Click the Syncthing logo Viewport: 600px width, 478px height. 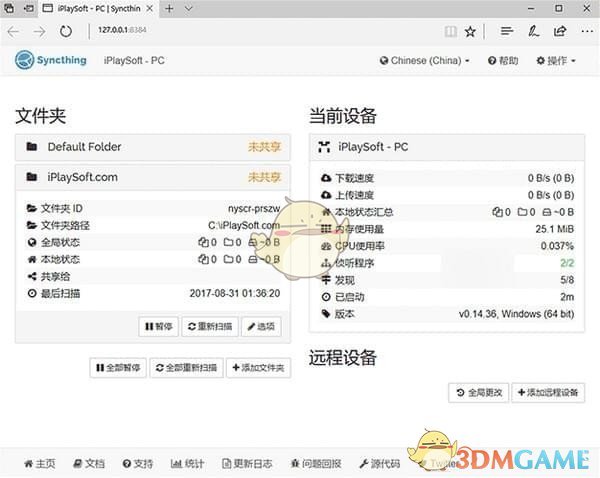pyautogui.click(x=51, y=60)
